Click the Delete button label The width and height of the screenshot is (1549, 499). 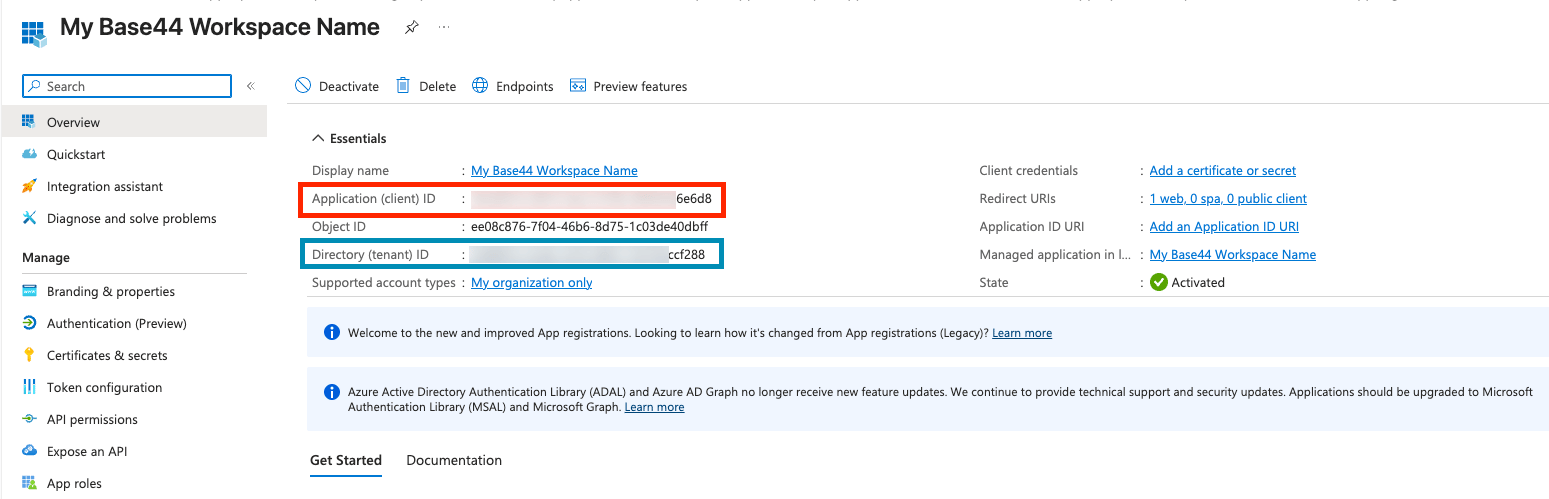[437, 86]
